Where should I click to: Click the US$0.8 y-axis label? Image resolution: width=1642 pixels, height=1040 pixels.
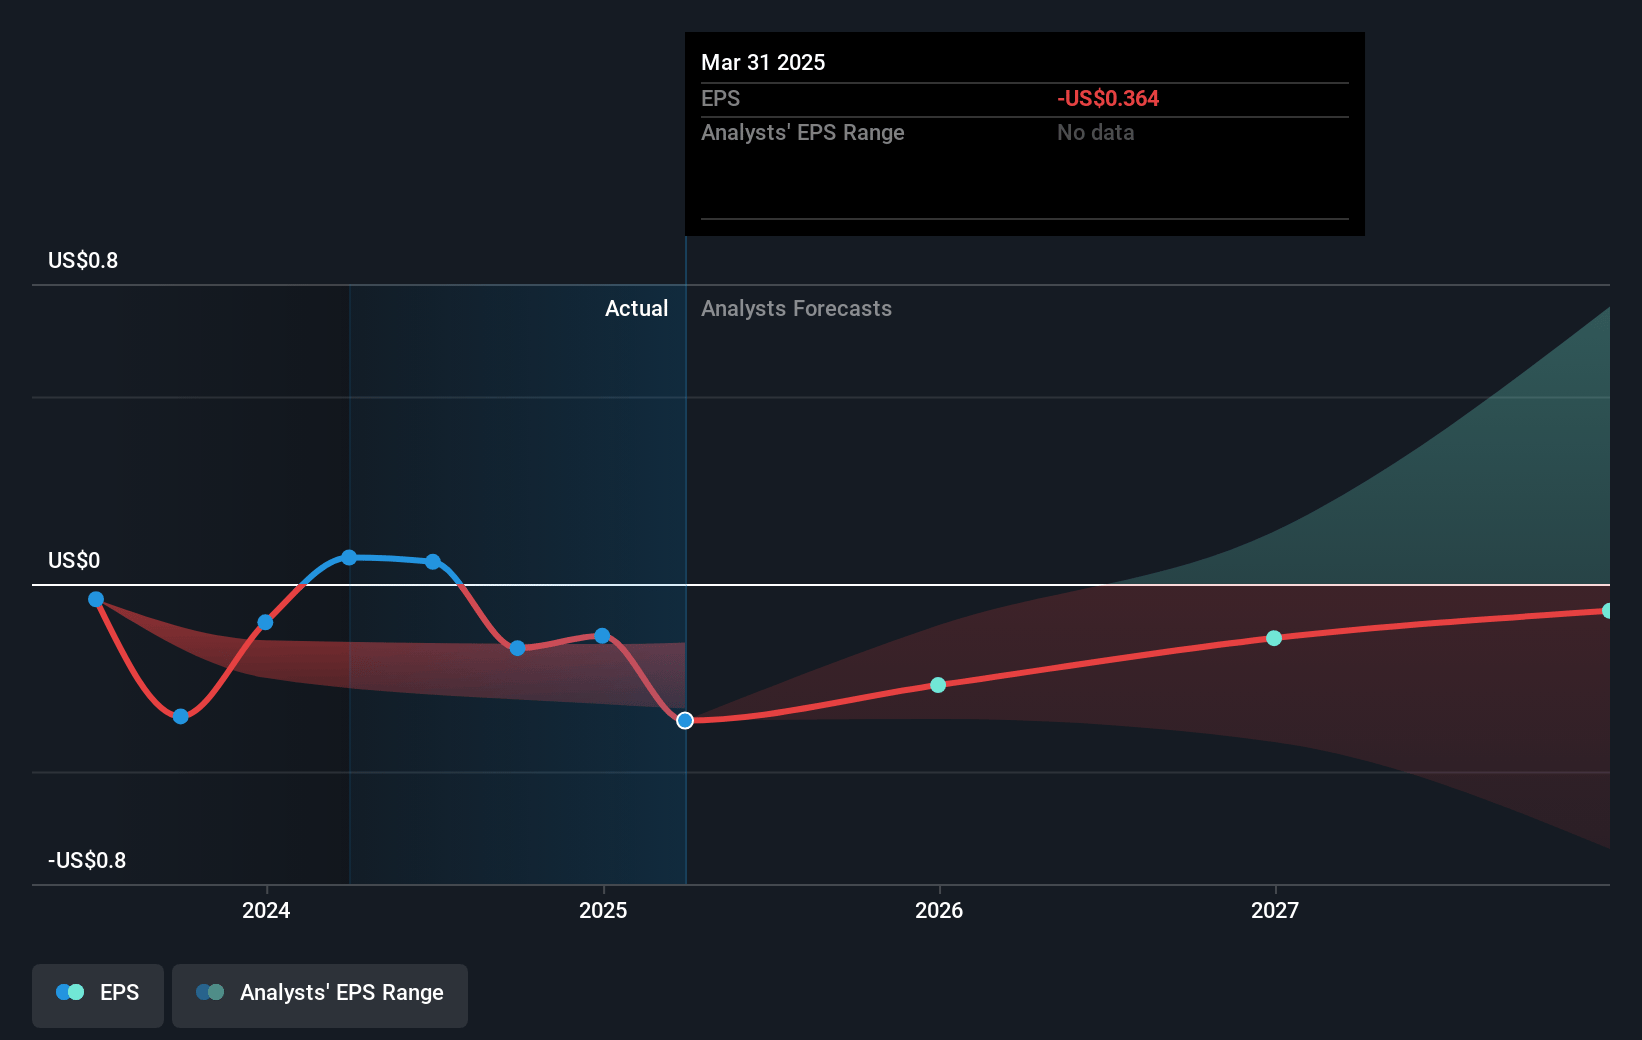point(83,261)
